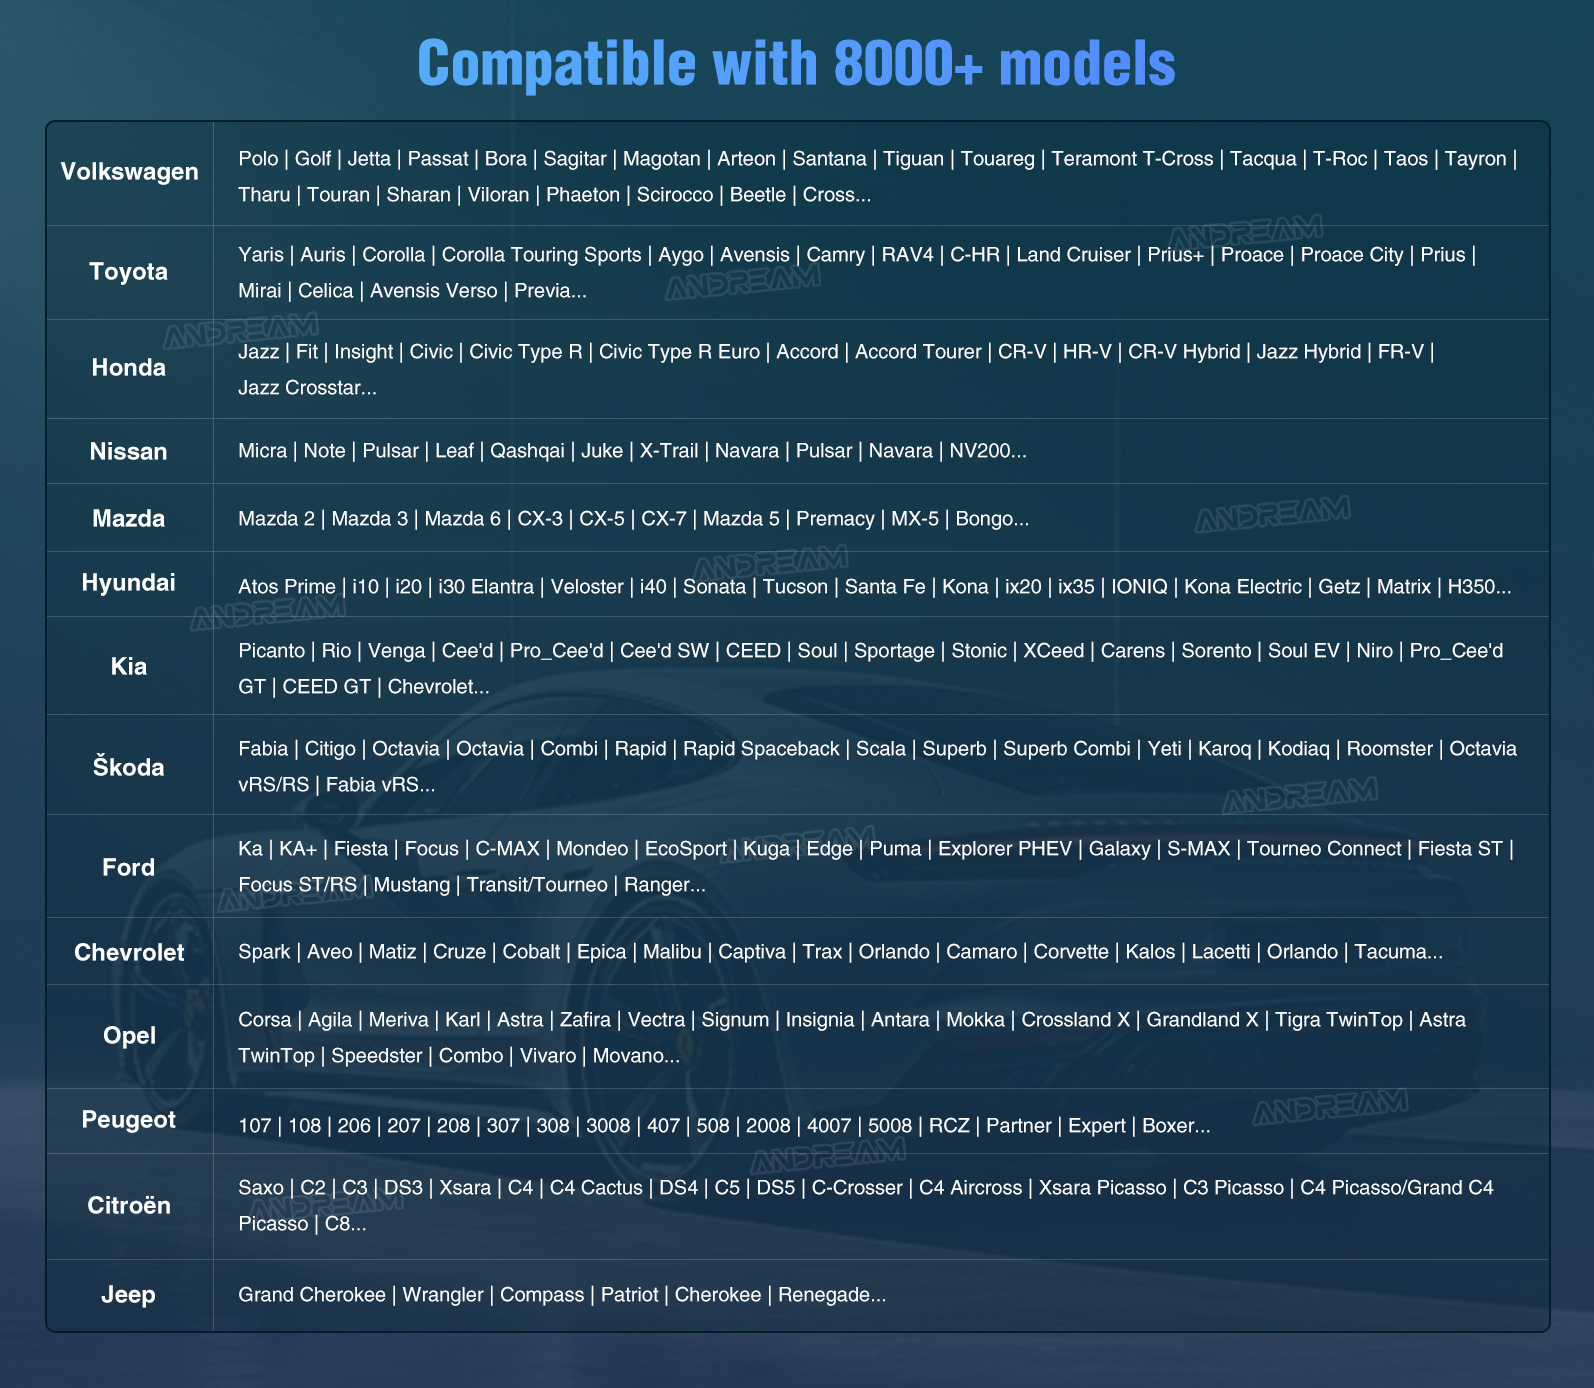Select the Citroën brand cell

(128, 1206)
